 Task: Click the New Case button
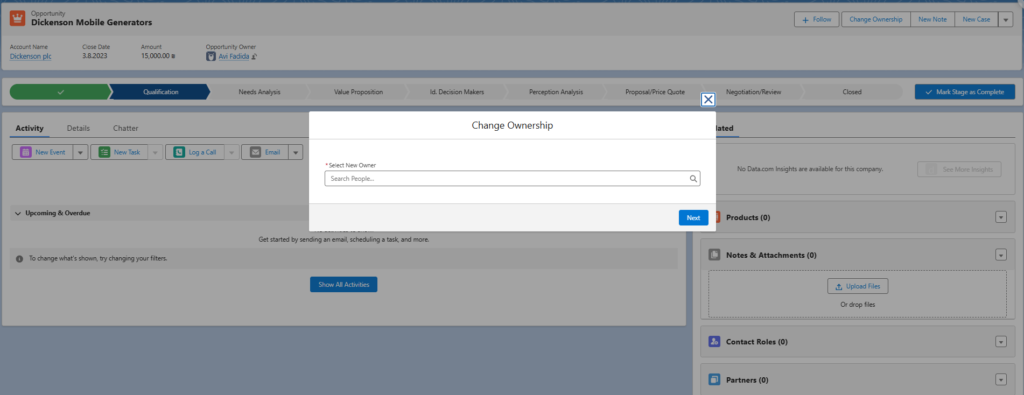coord(976,20)
